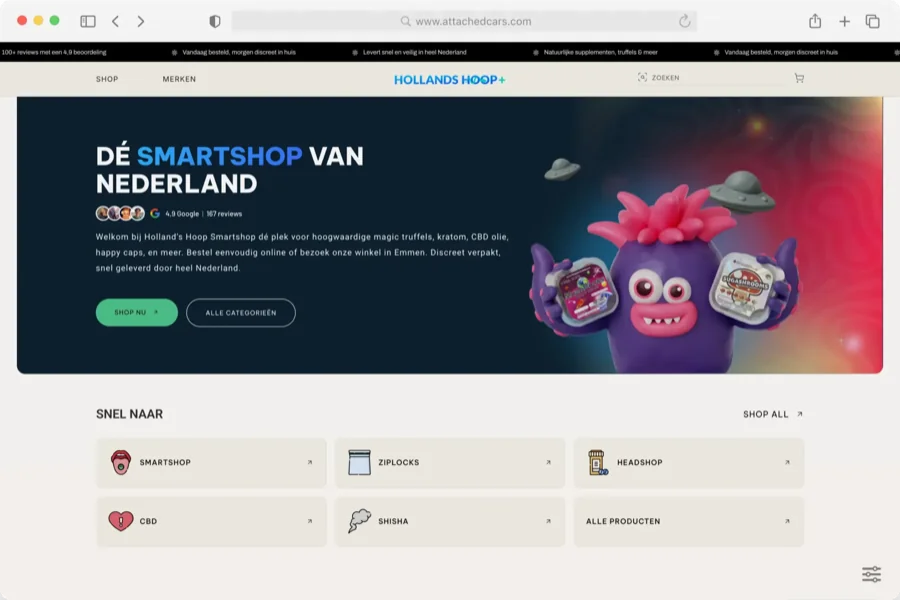
Task: Open the HEADSHOP category card
Action: click(x=689, y=463)
